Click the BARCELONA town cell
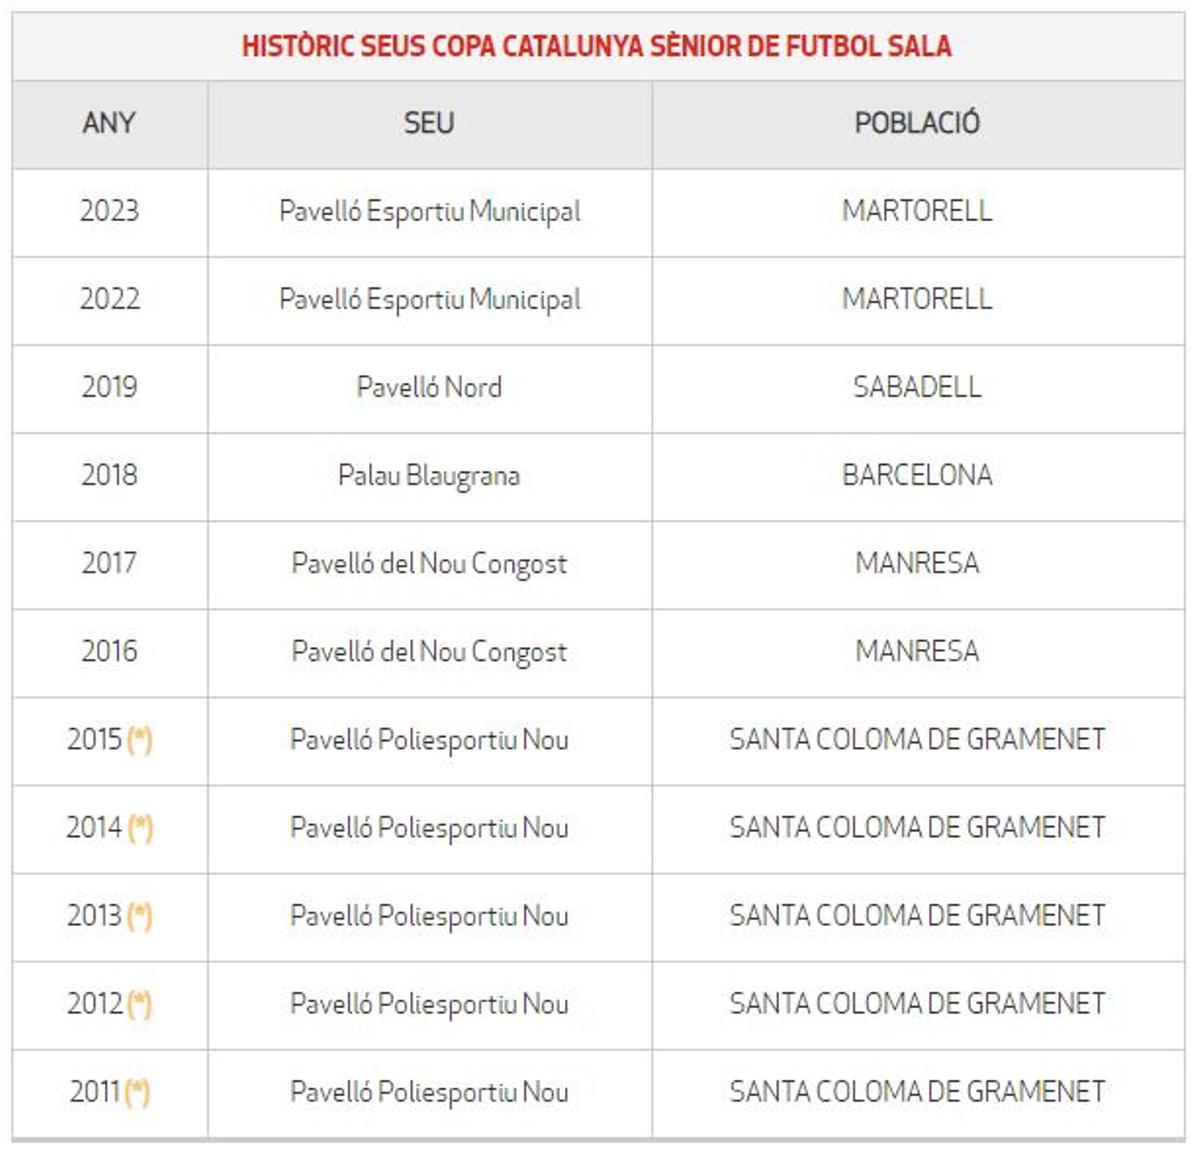The image size is (1200, 1155). click(x=917, y=475)
